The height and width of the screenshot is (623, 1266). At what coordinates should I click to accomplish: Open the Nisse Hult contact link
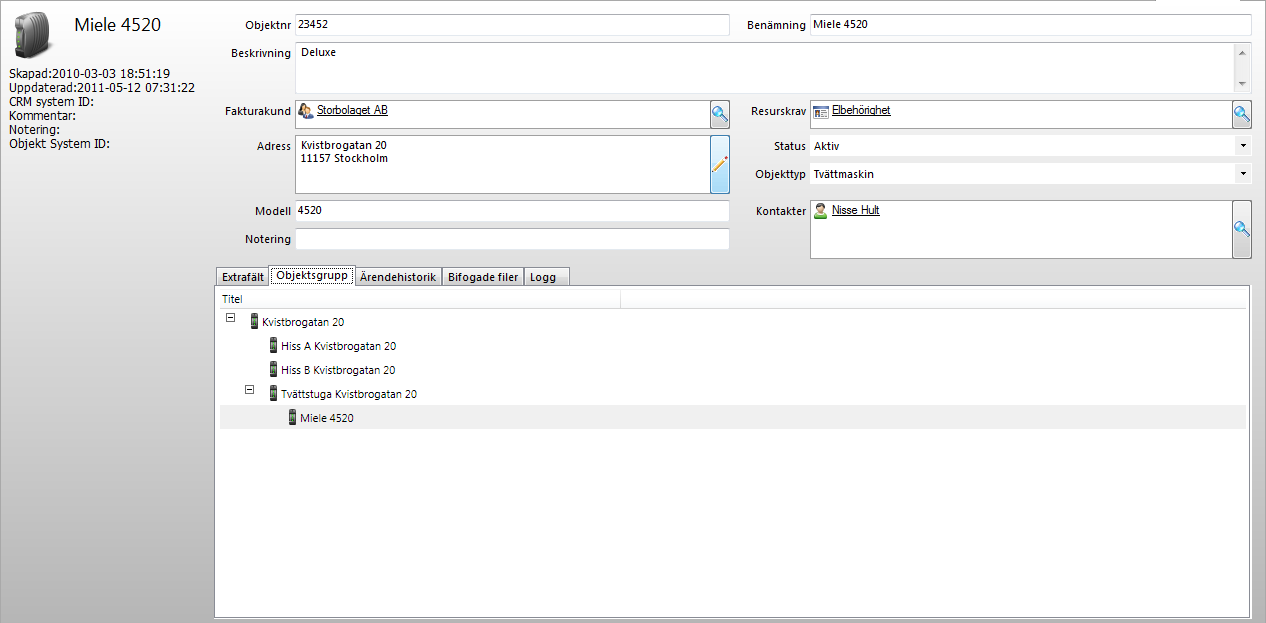[856, 211]
